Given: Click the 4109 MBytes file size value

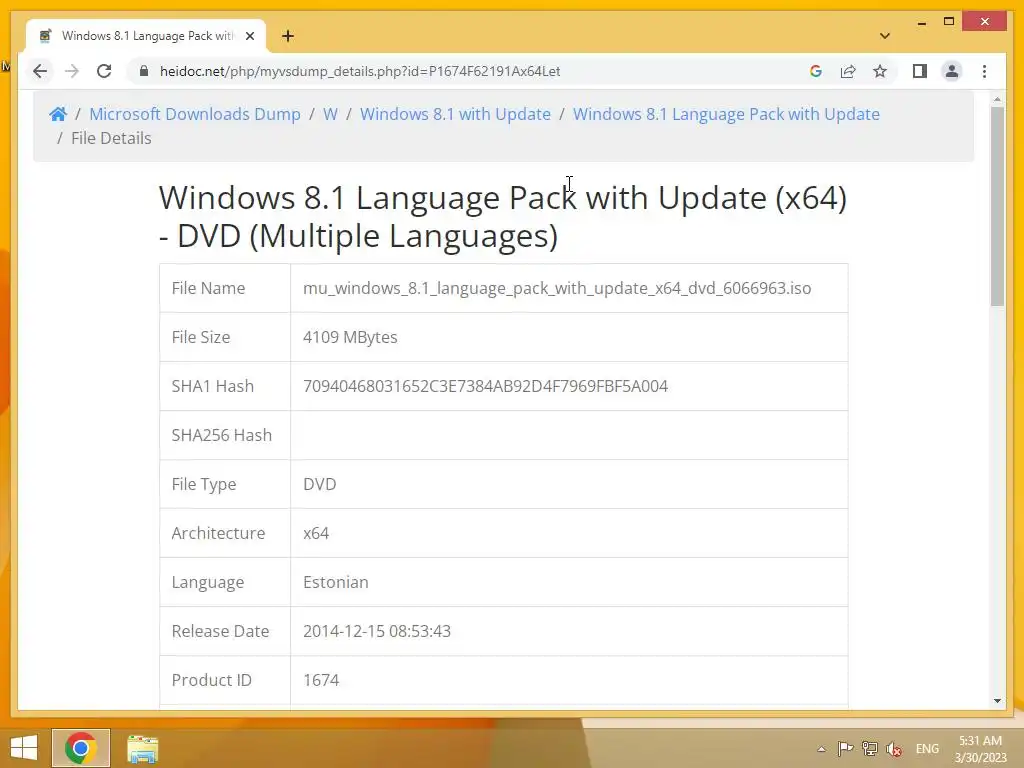Looking at the screenshot, I should 350,337.
